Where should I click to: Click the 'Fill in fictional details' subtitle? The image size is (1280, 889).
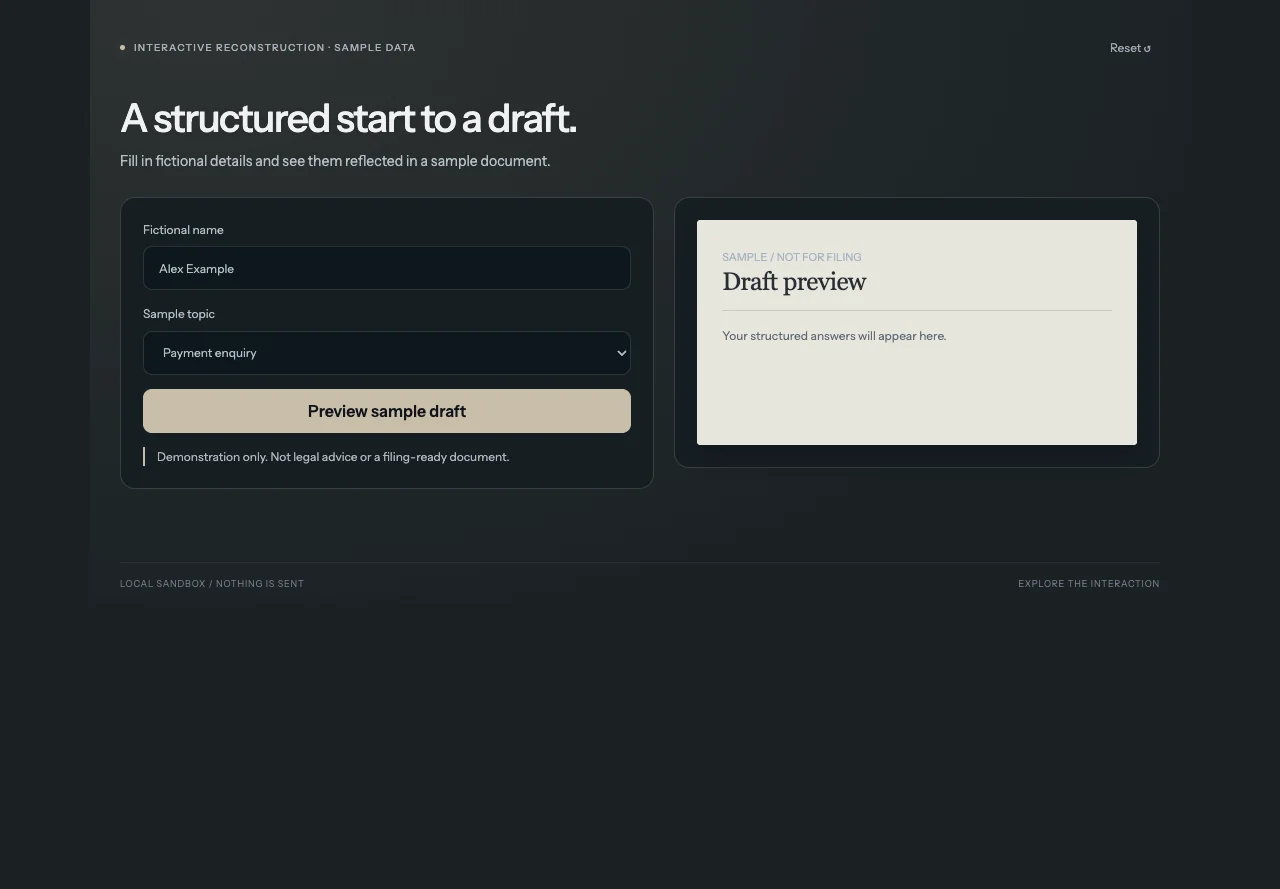[x=335, y=161]
